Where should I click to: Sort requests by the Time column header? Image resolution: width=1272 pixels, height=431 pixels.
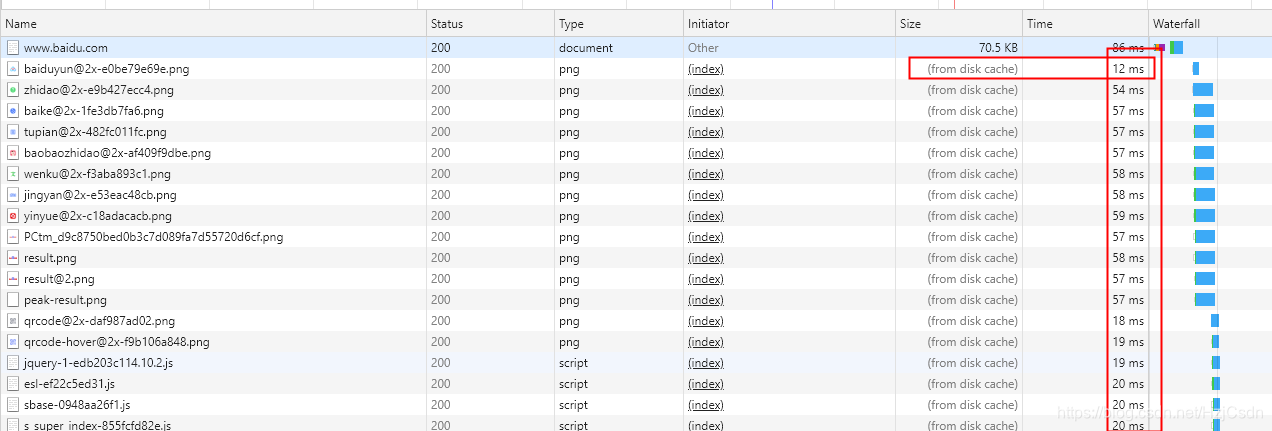pos(1086,24)
